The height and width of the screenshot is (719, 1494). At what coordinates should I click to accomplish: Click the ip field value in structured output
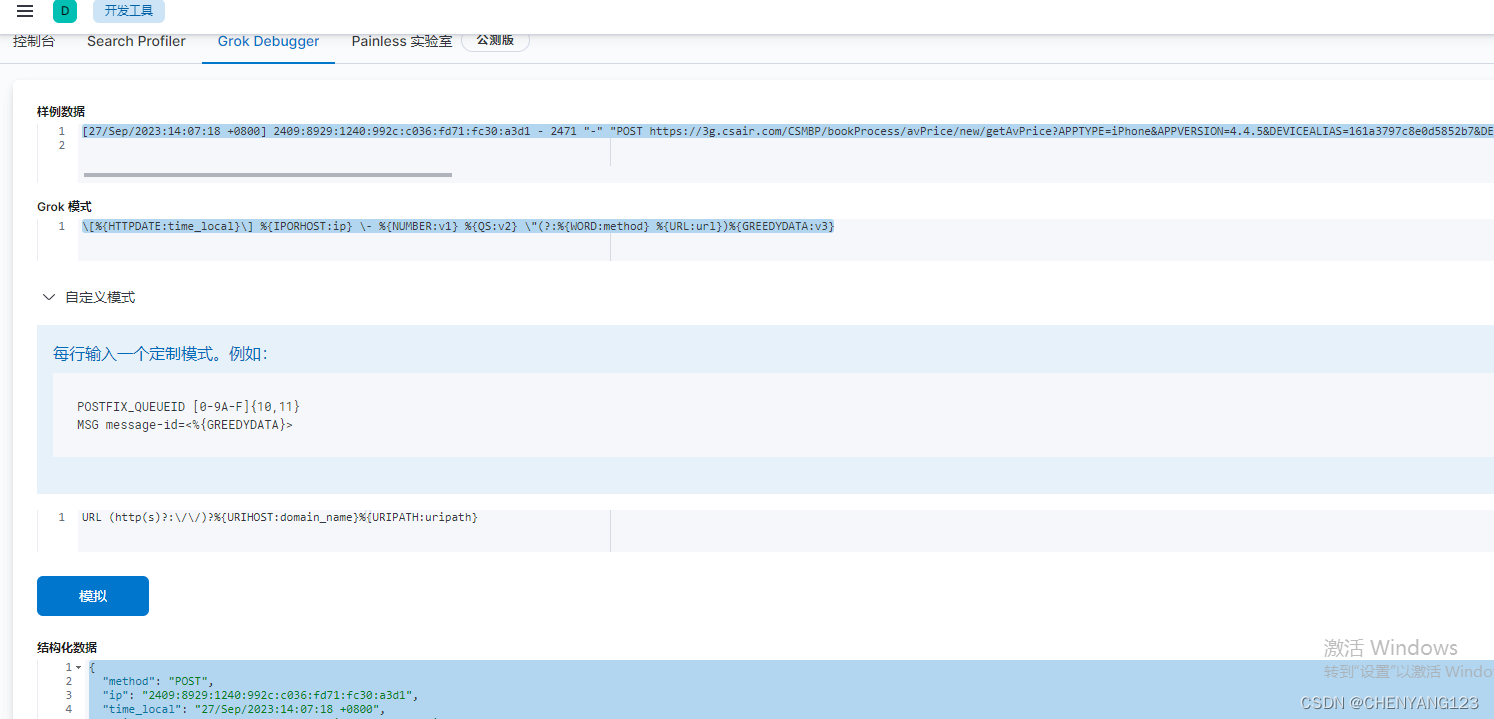coord(285,694)
